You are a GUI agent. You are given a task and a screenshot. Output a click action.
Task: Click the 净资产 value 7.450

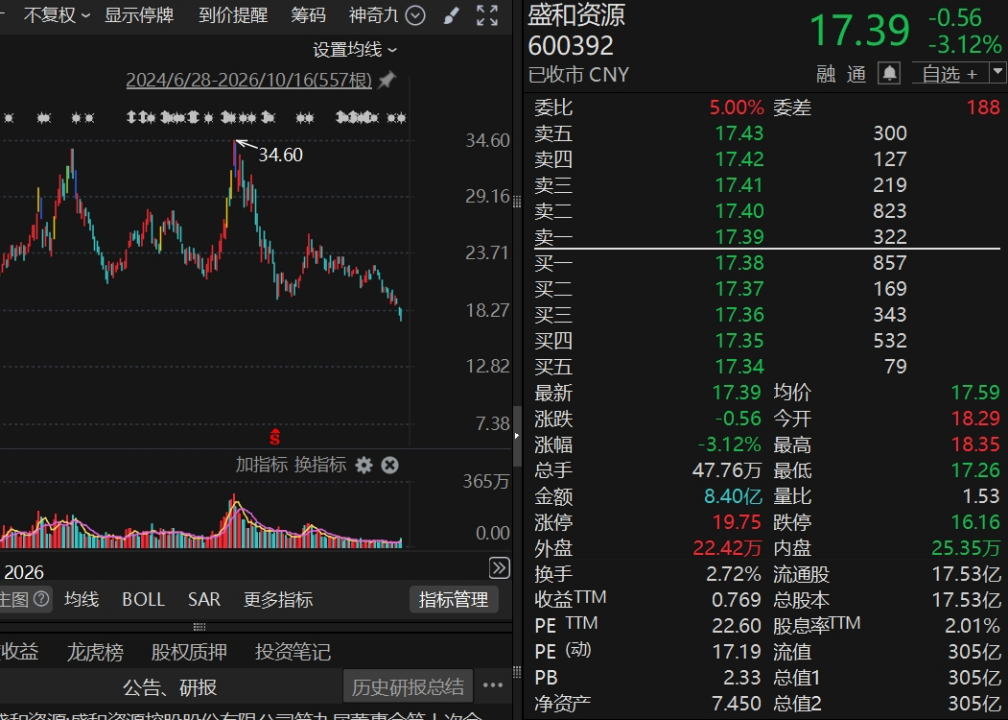click(x=737, y=703)
